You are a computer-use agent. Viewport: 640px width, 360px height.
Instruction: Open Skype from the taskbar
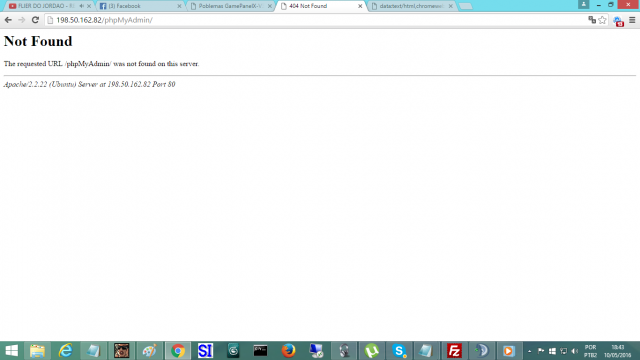click(399, 351)
